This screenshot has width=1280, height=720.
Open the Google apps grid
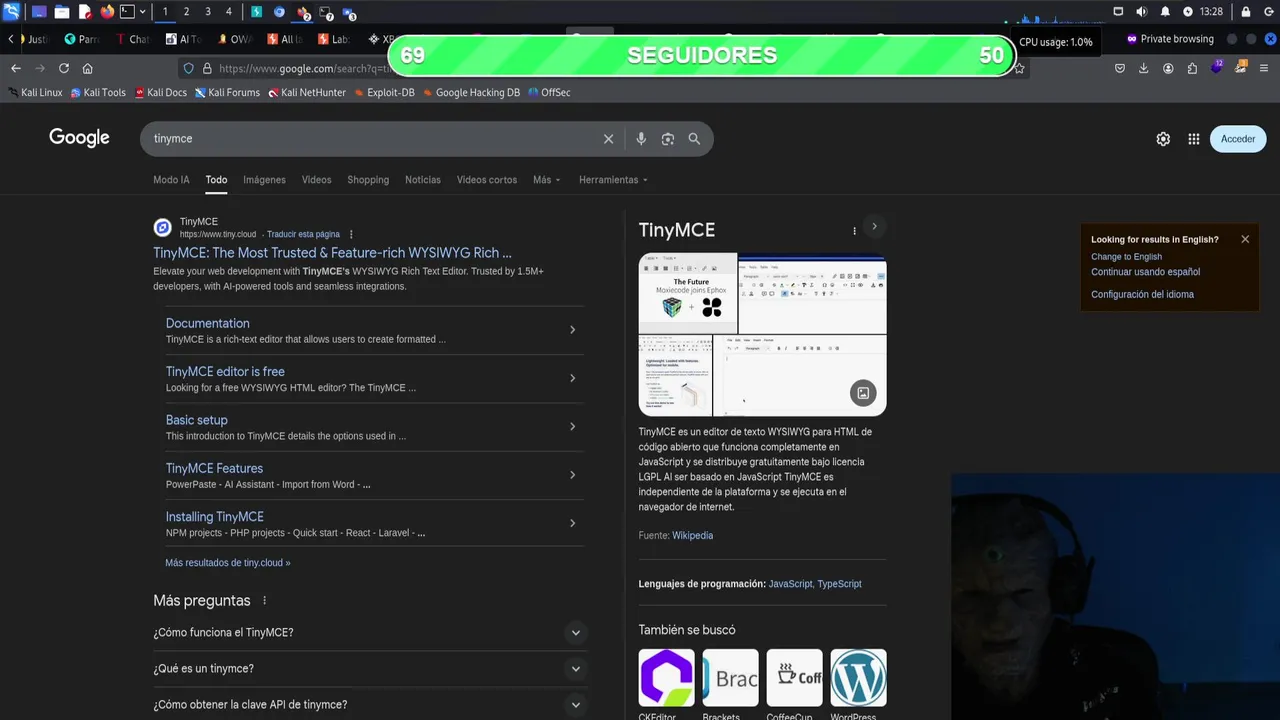(x=1193, y=139)
